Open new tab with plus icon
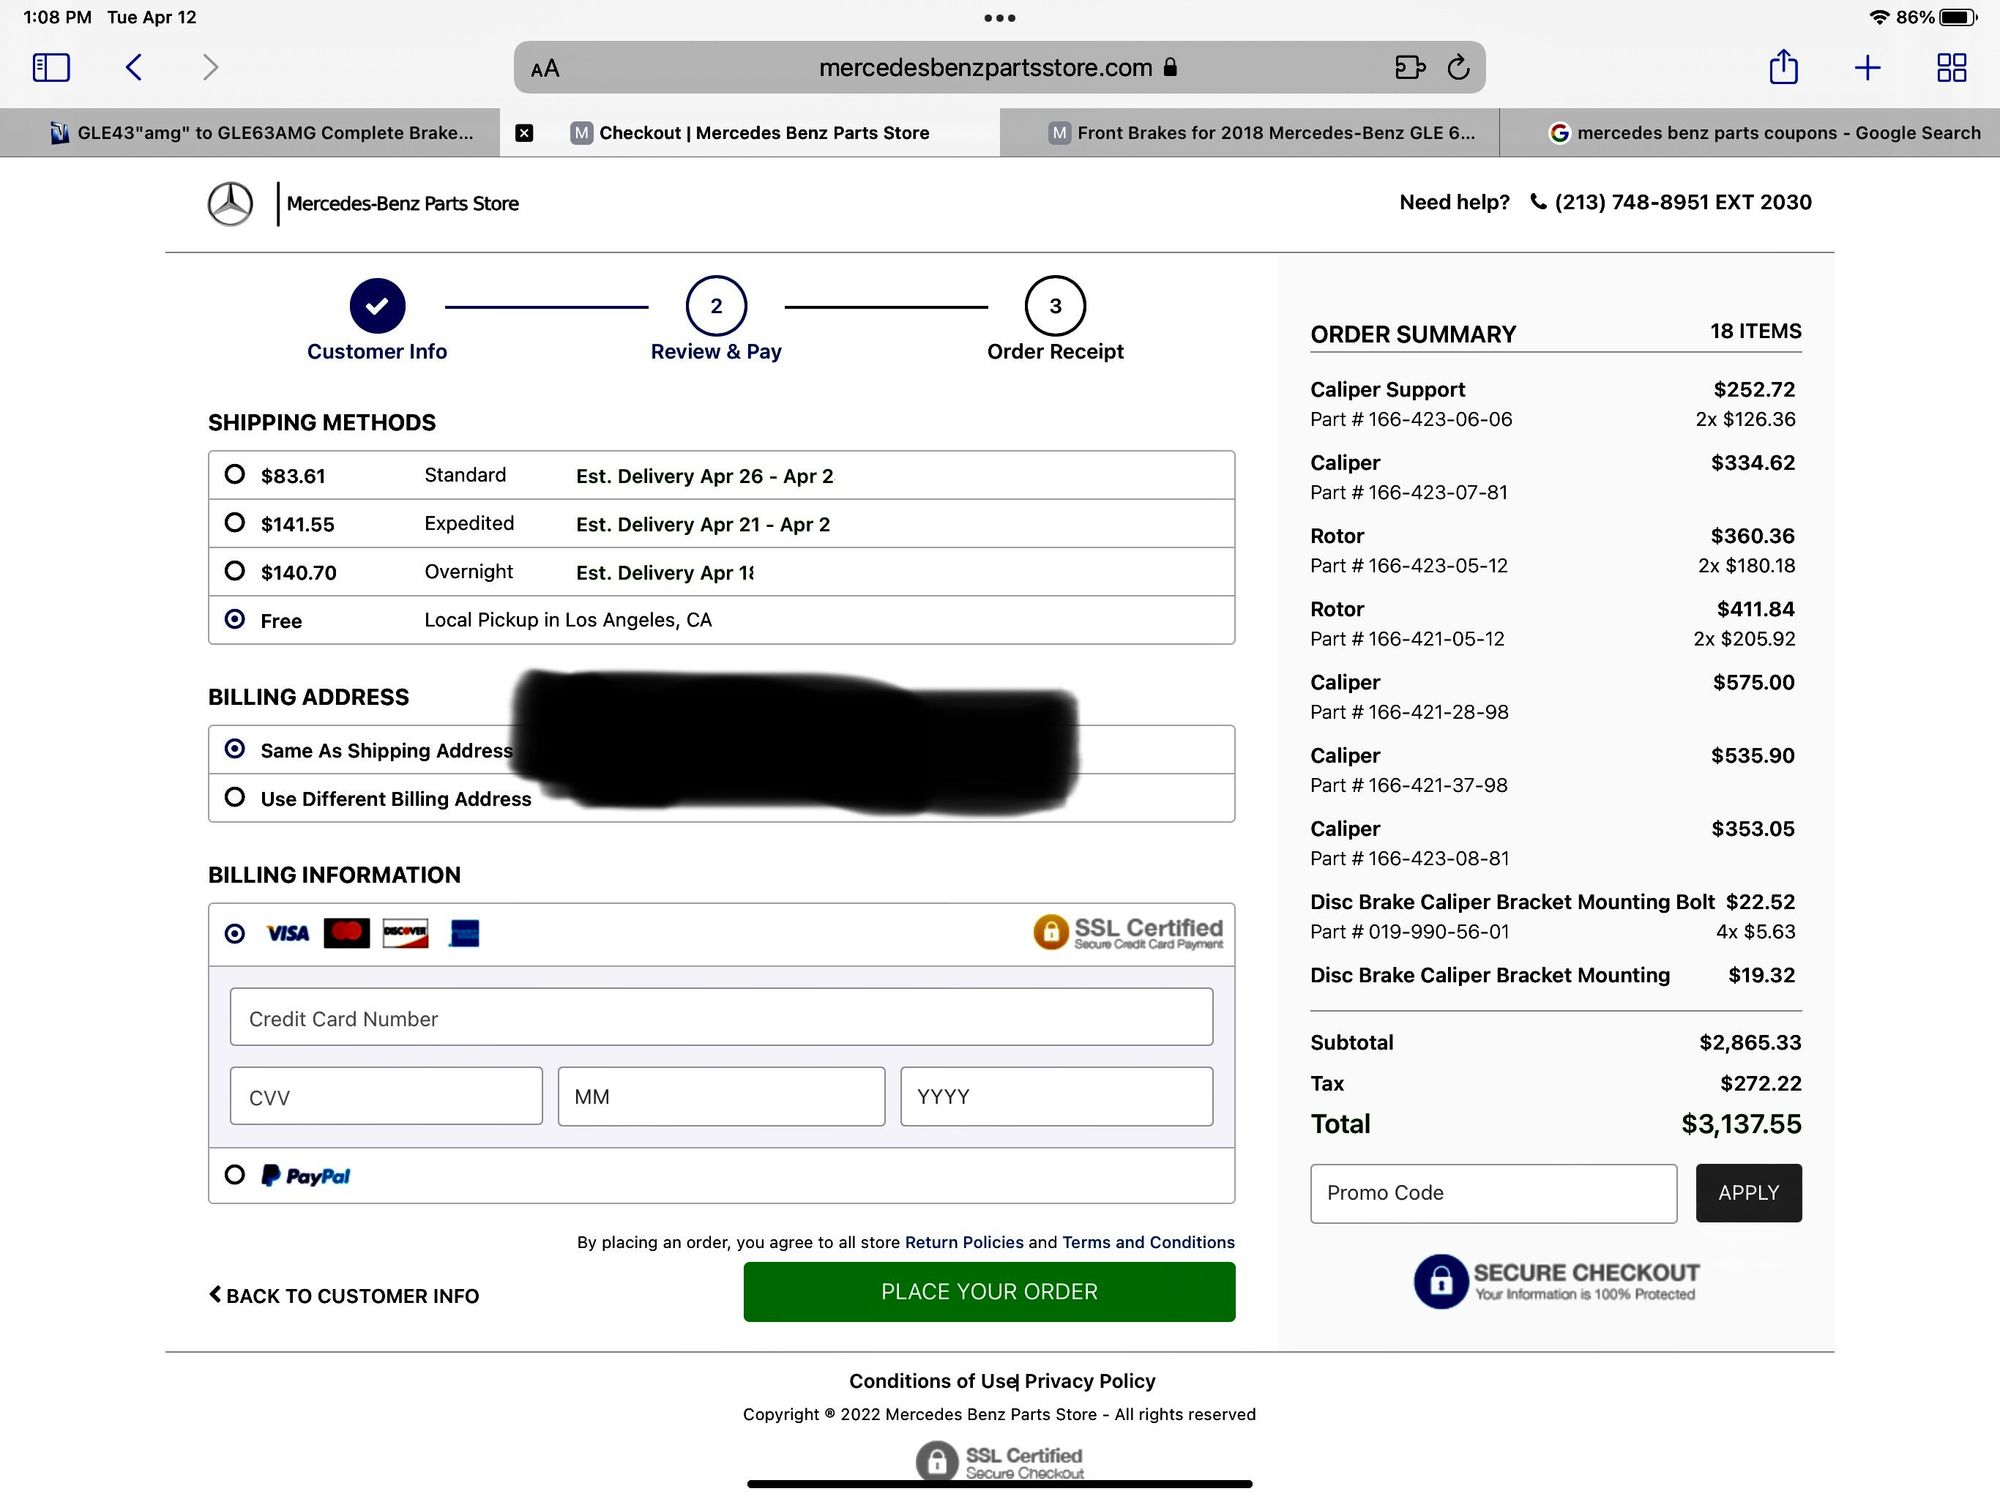 pos(1867,67)
